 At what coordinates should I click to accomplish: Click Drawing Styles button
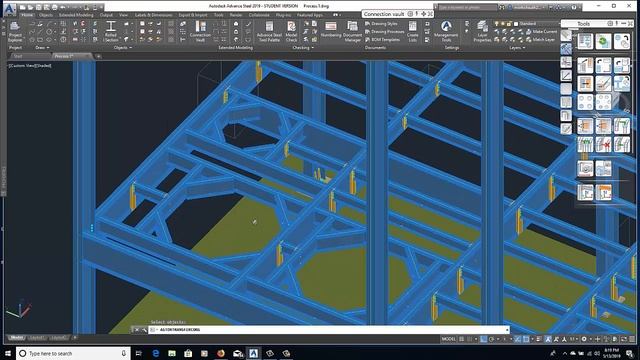(x=381, y=24)
